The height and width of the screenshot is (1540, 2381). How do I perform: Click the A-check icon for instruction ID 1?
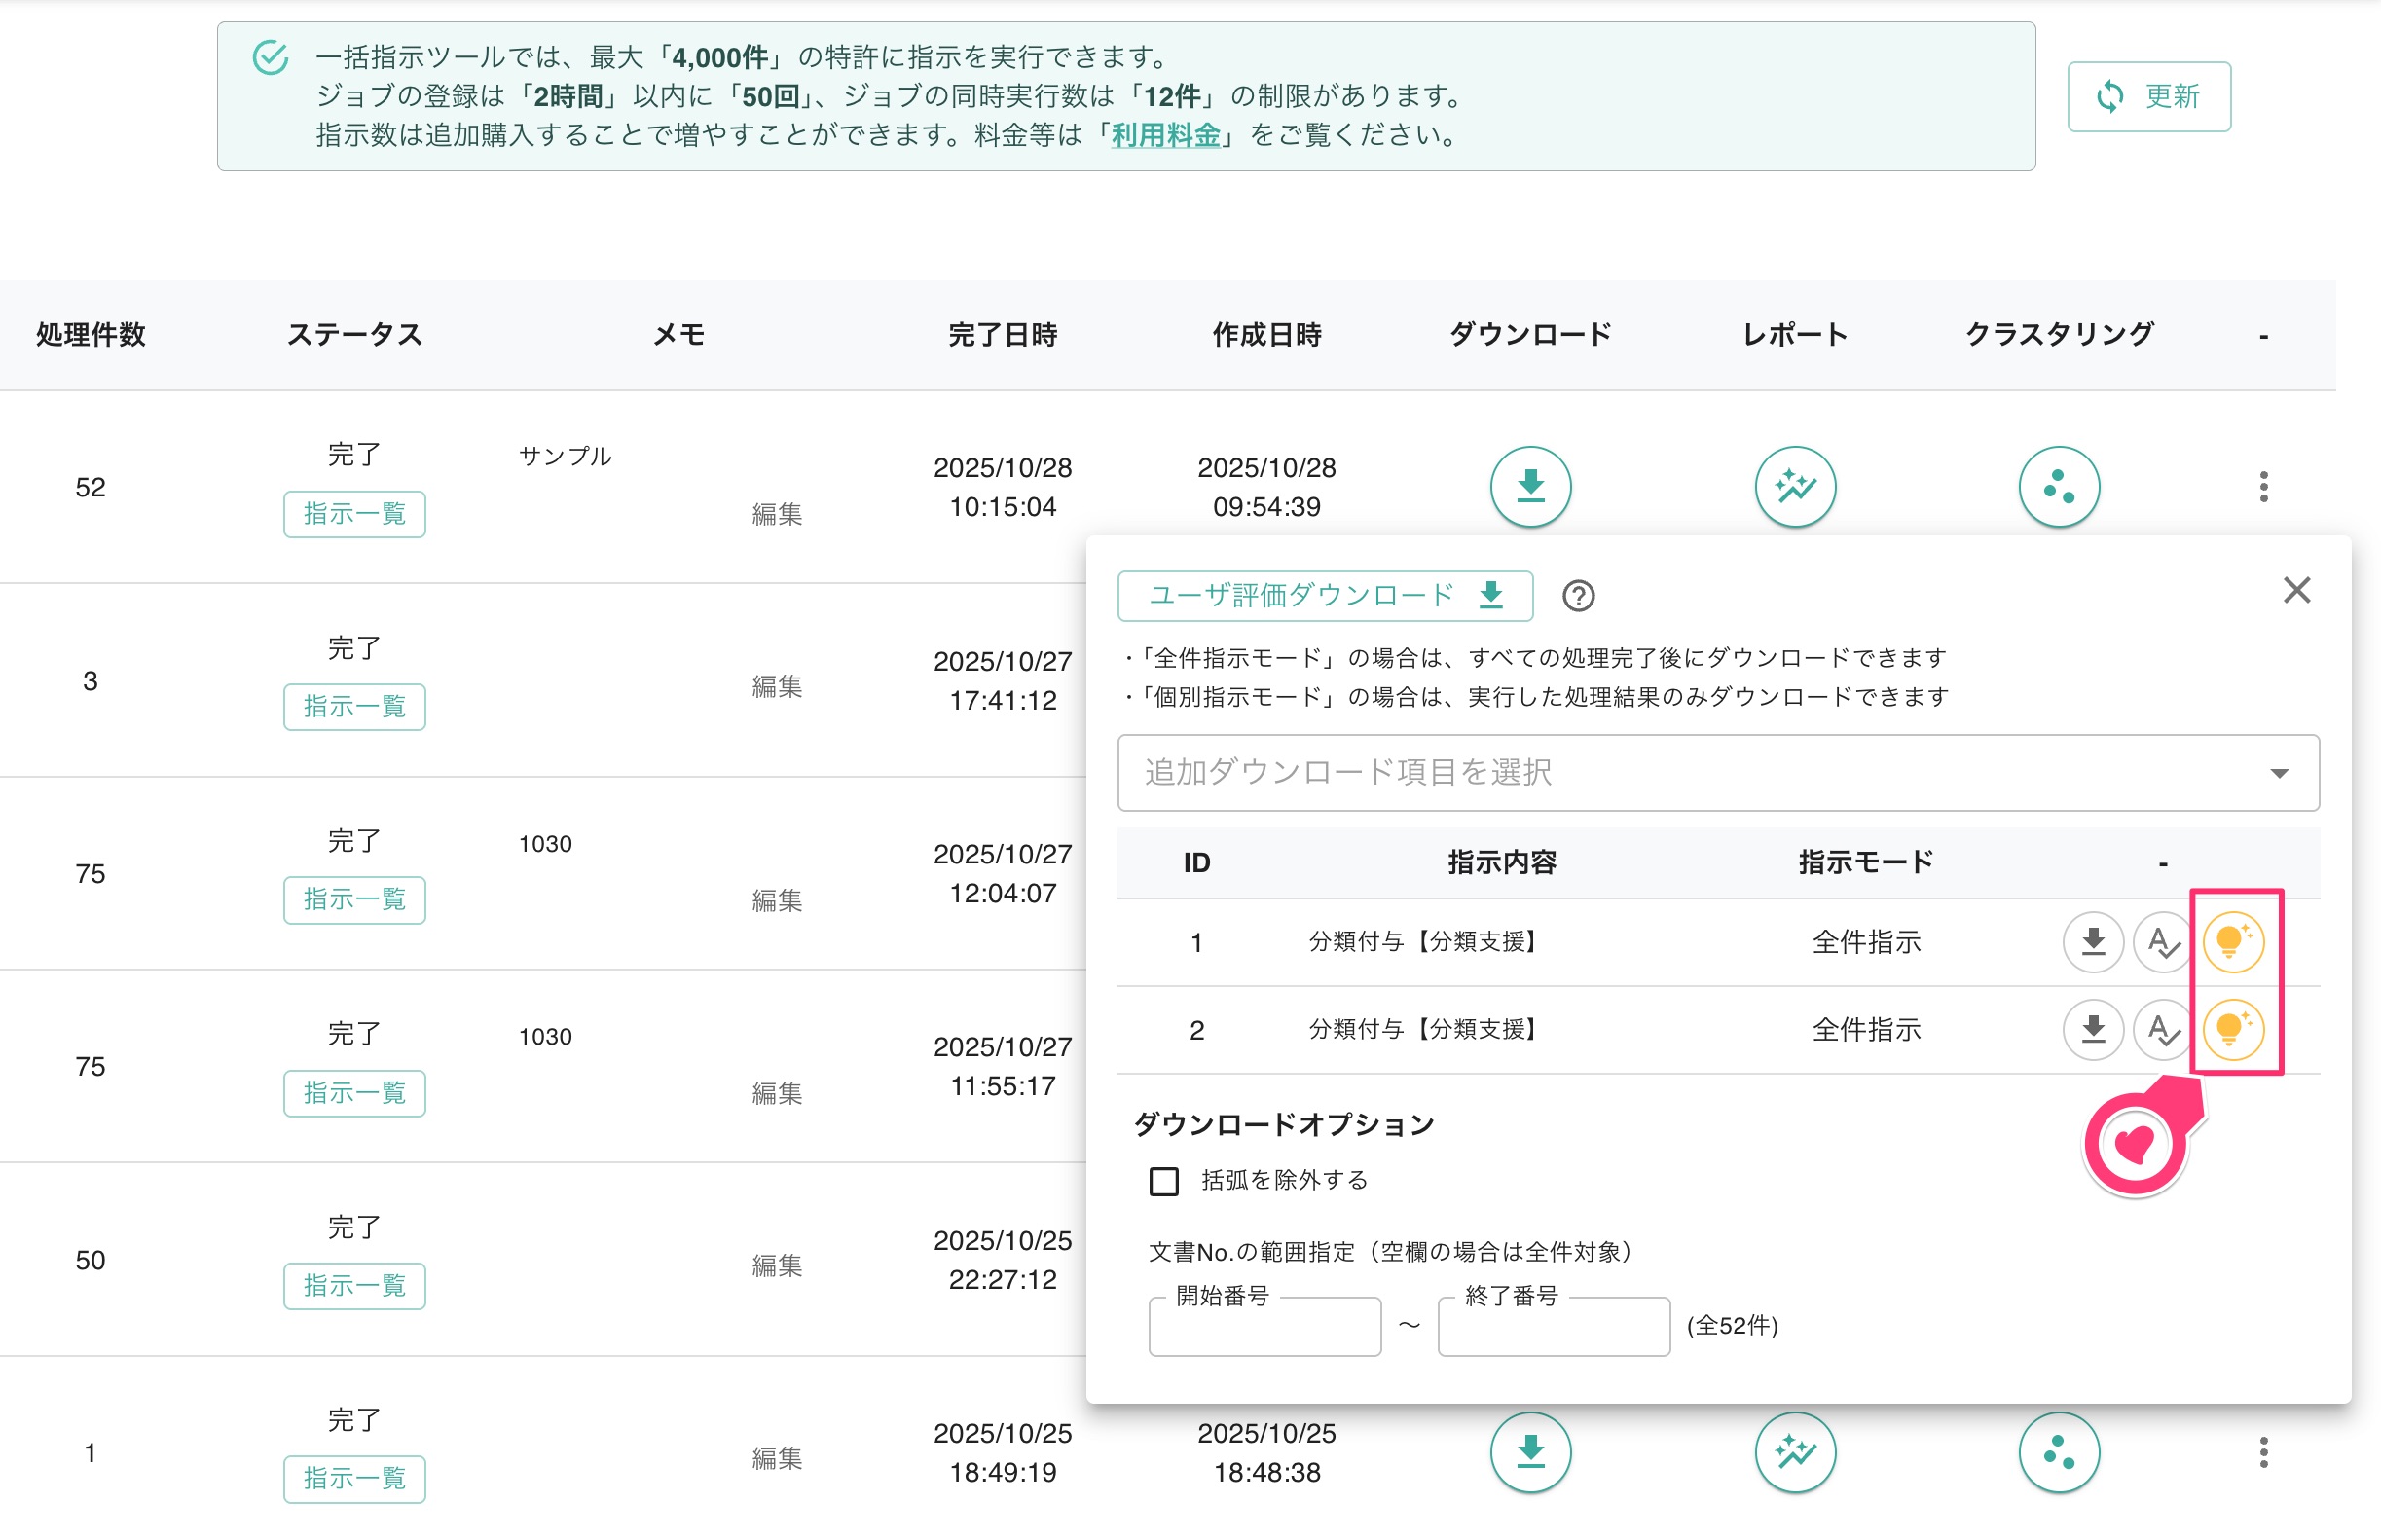(x=2163, y=941)
